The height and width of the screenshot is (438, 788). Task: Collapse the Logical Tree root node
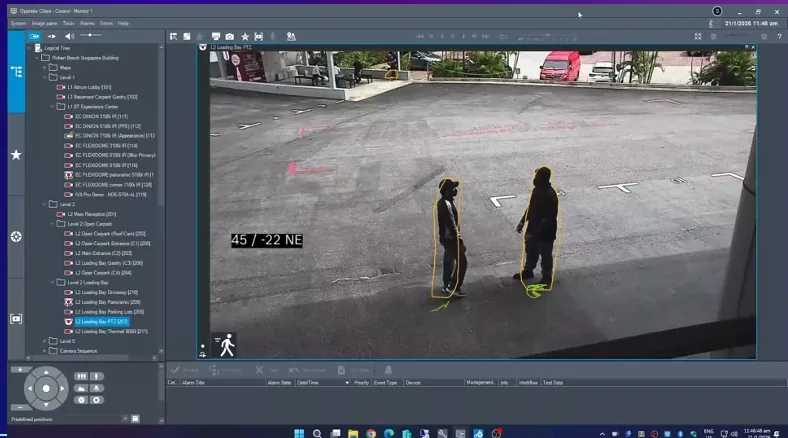(29, 48)
